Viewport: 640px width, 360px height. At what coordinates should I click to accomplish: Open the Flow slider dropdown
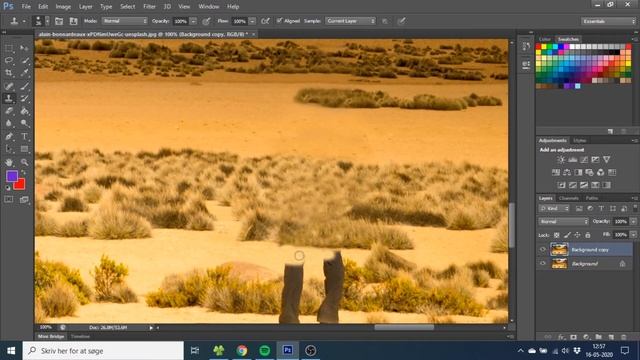pyautogui.click(x=252, y=21)
